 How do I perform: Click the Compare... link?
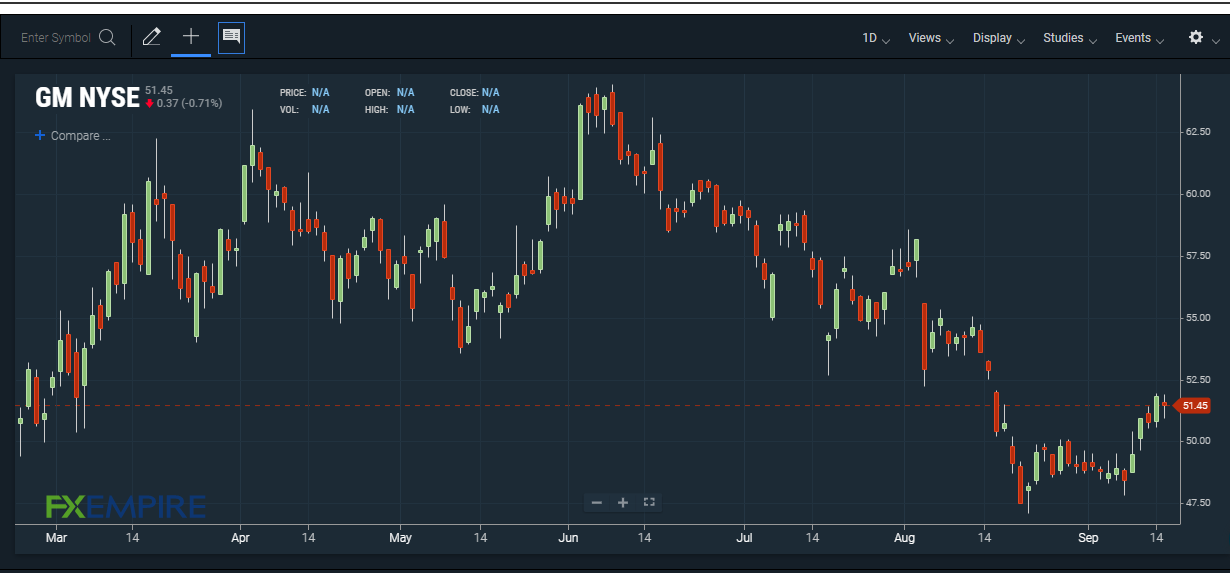pyautogui.click(x=80, y=136)
